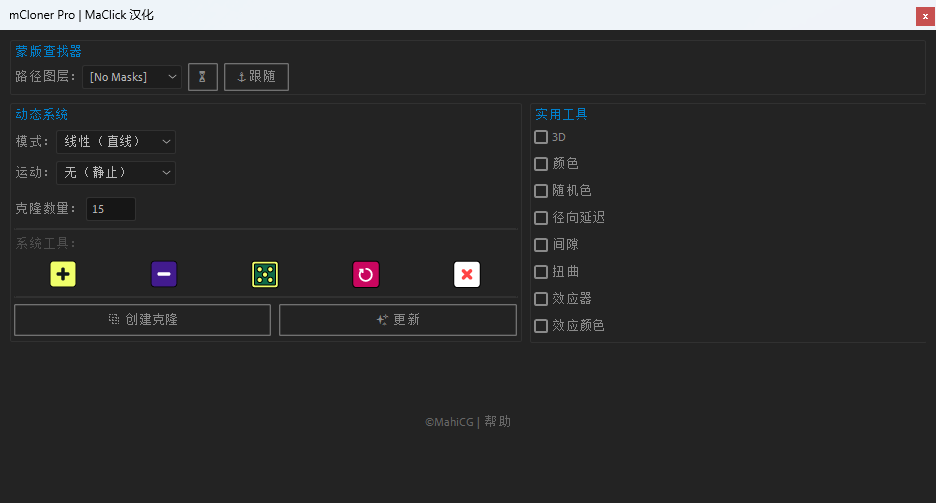Viewport: 936px width, 503px height.
Task: Enable the 随机色 checkbox
Action: point(541,191)
